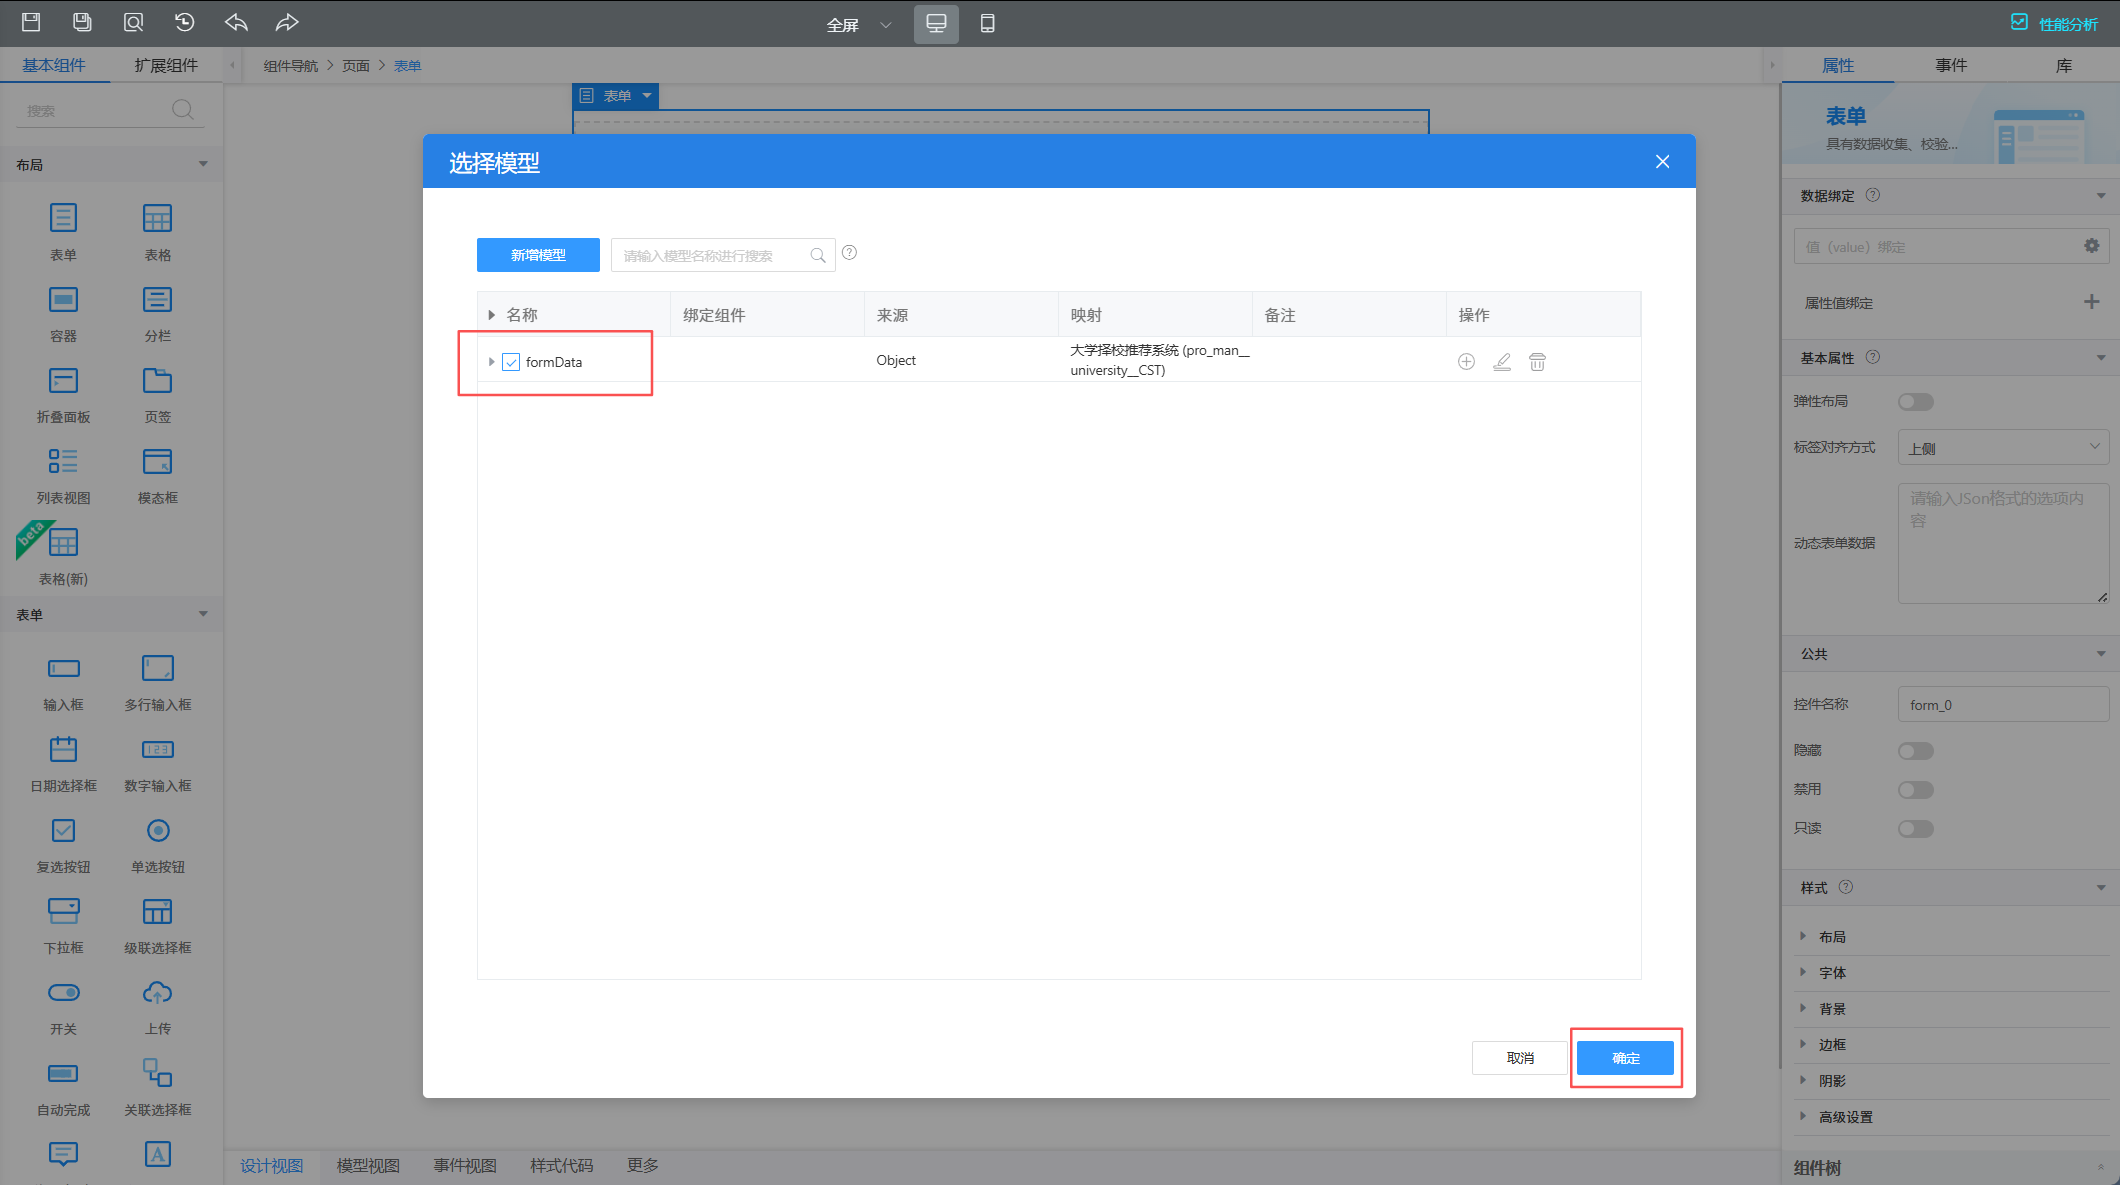Click the undo arrow in top toolbar
This screenshot has height=1185, width=2120.
point(236,23)
